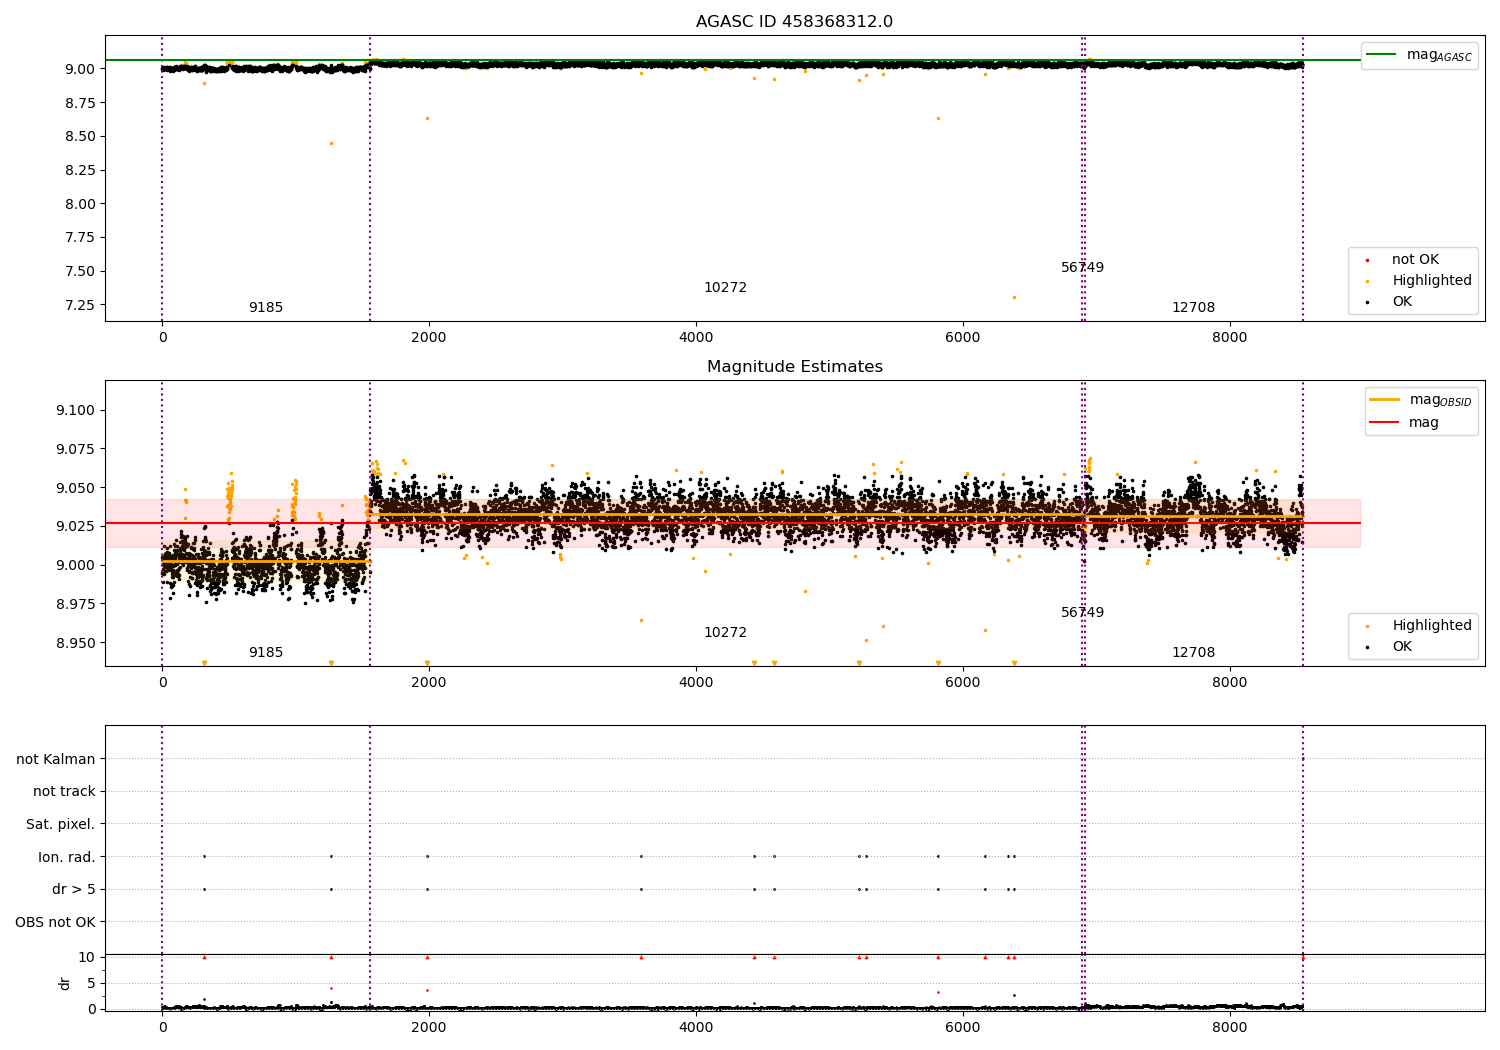The image size is (1500, 1050).
Task: Click obsid label 10272 in top plot
Action: coord(725,288)
